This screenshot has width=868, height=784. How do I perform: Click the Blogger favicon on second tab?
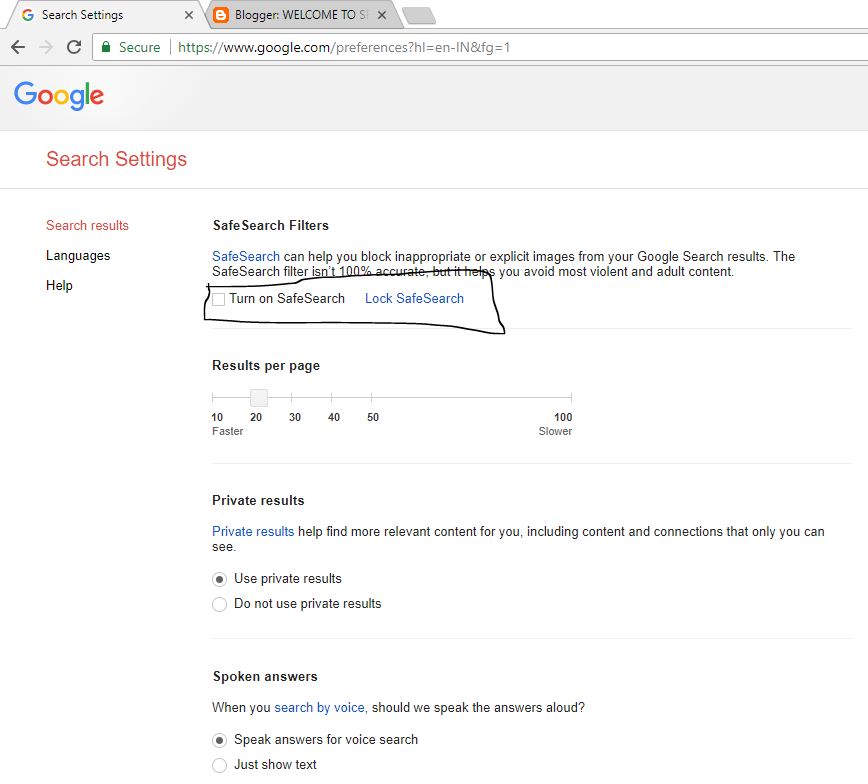[x=221, y=15]
